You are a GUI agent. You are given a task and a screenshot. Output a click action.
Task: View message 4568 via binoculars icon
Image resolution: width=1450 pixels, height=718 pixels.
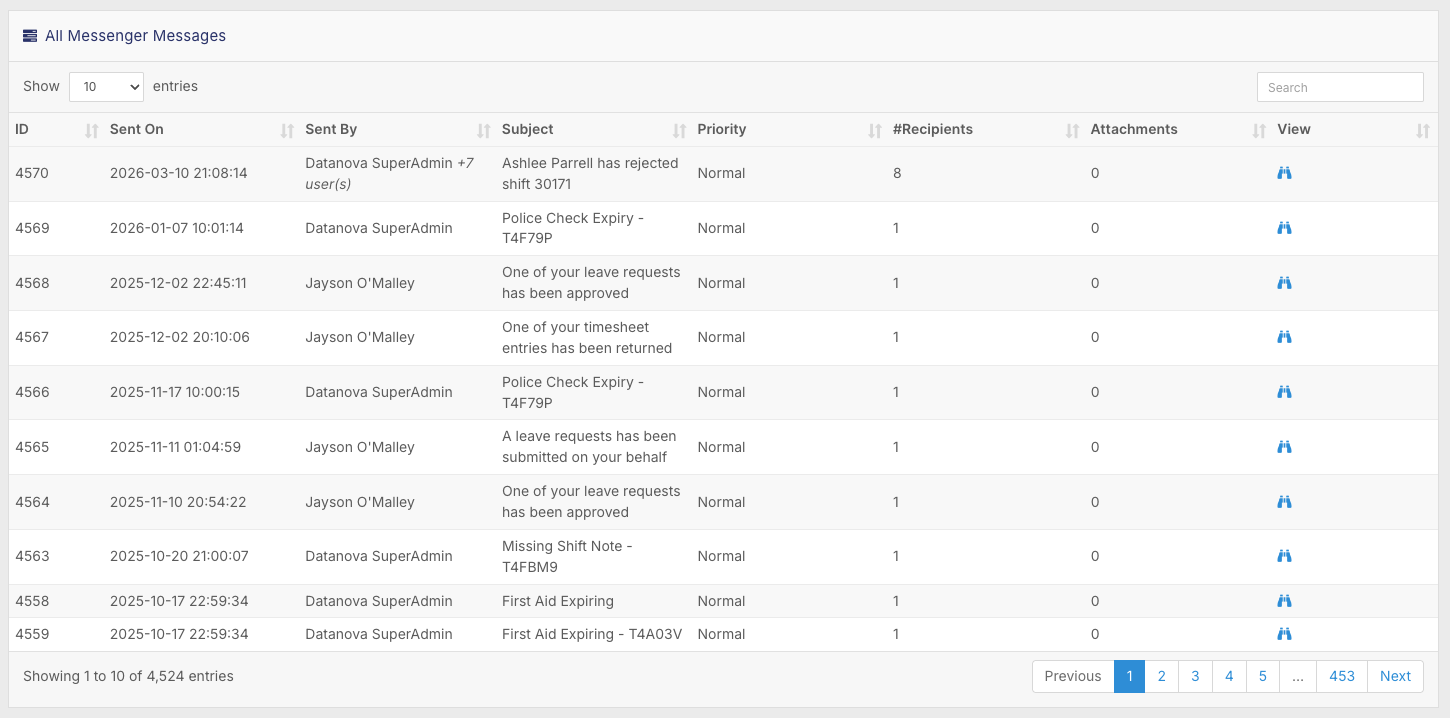[x=1285, y=283]
